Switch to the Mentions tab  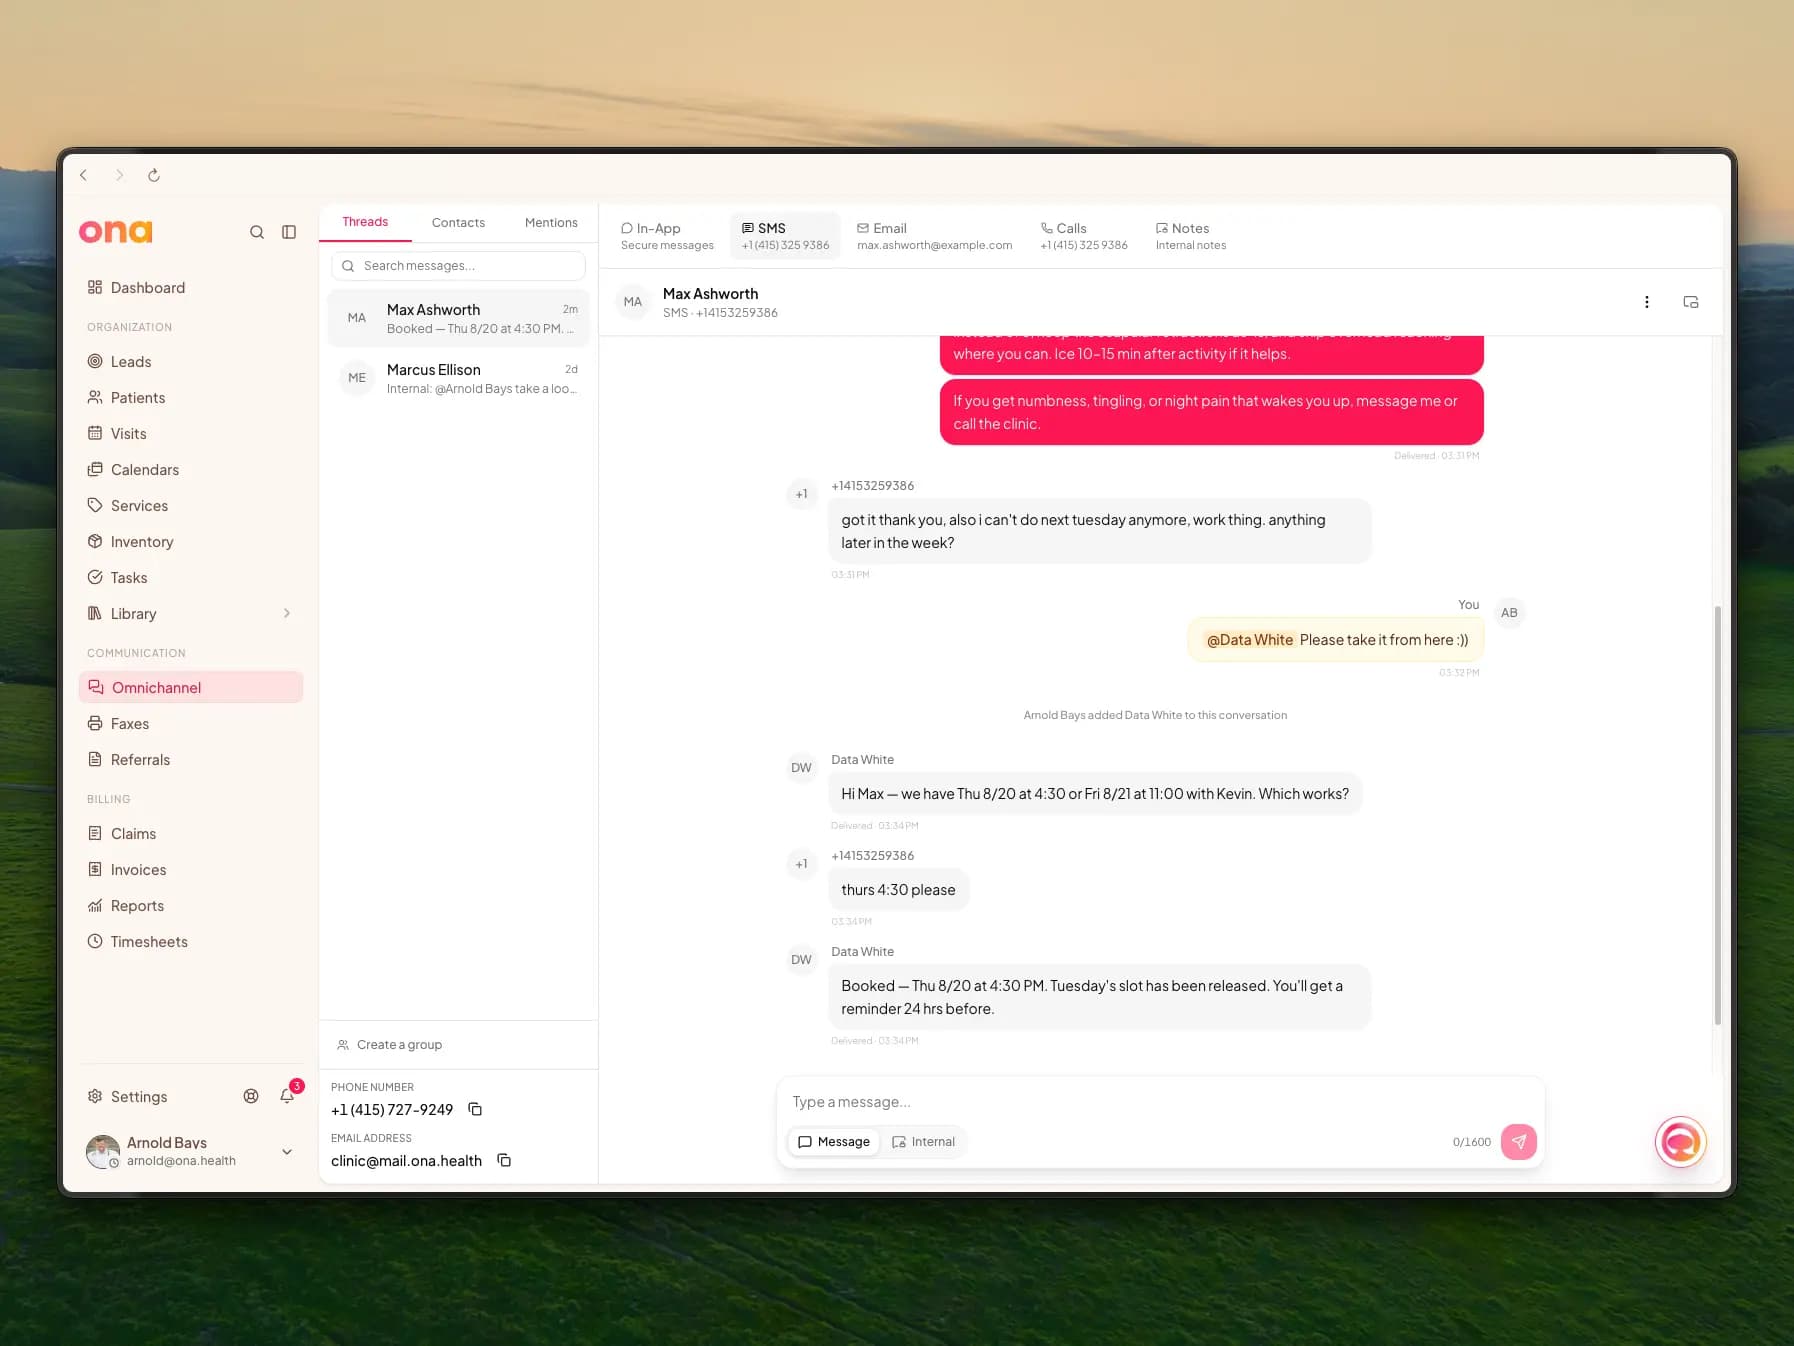[x=551, y=223]
